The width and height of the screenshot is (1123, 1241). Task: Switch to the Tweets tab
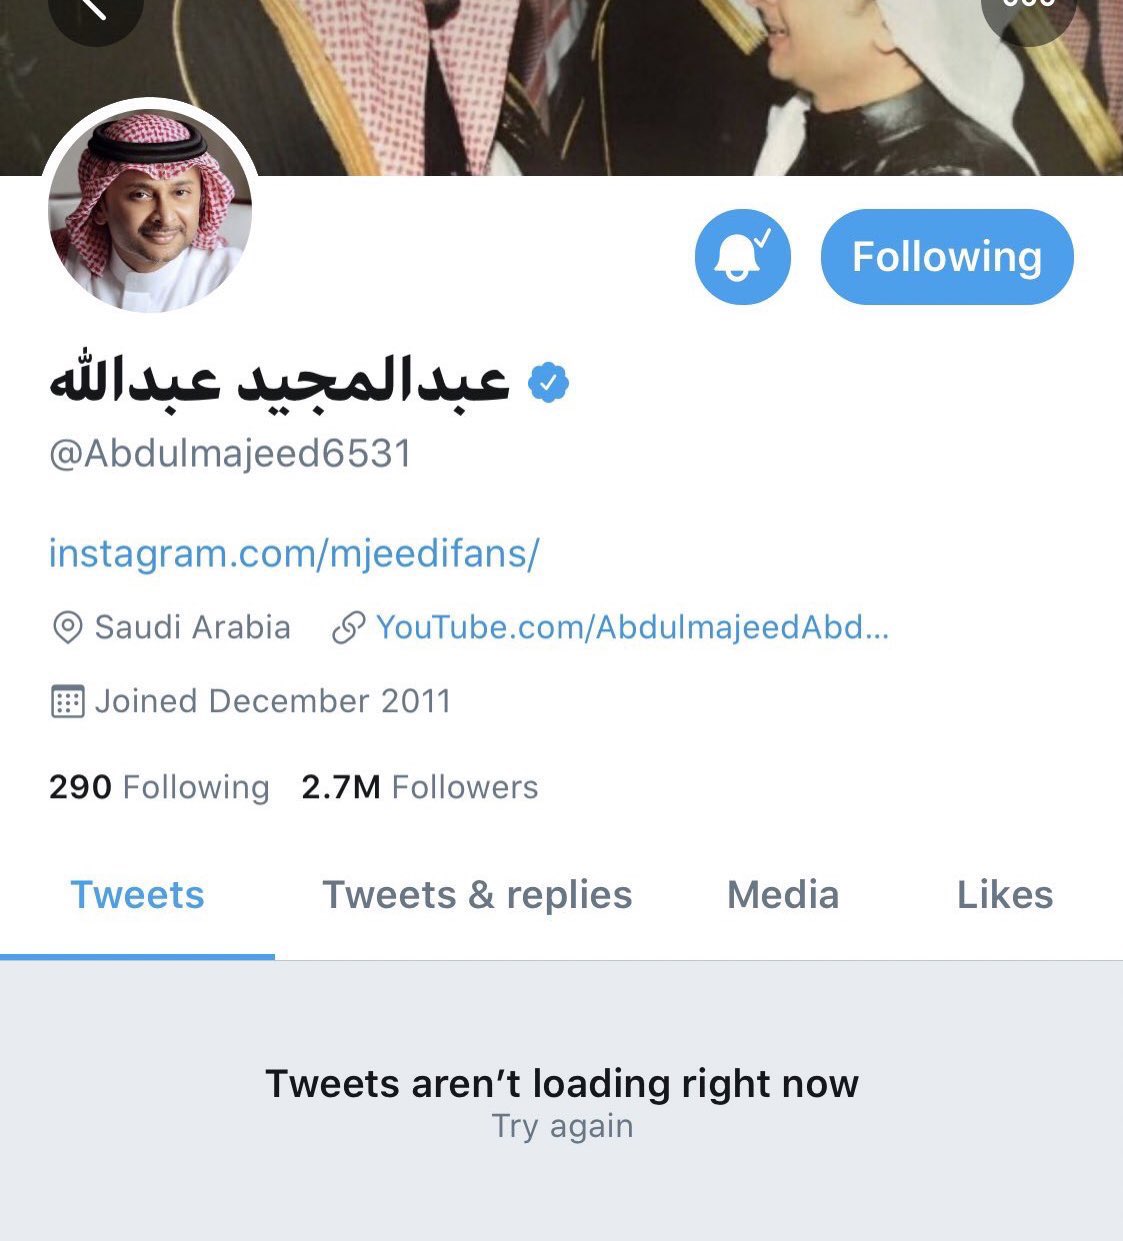[137, 895]
